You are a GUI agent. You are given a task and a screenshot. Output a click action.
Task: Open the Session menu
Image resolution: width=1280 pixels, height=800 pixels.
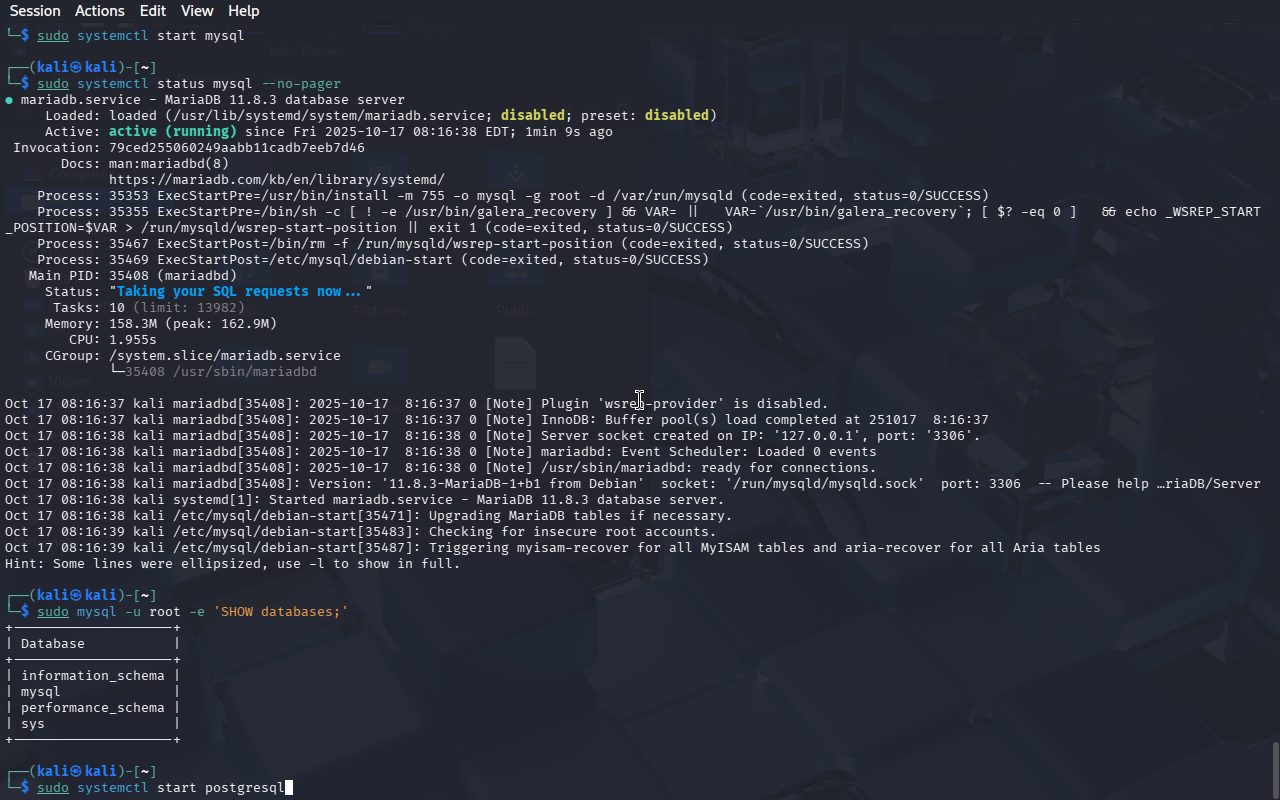(34, 11)
